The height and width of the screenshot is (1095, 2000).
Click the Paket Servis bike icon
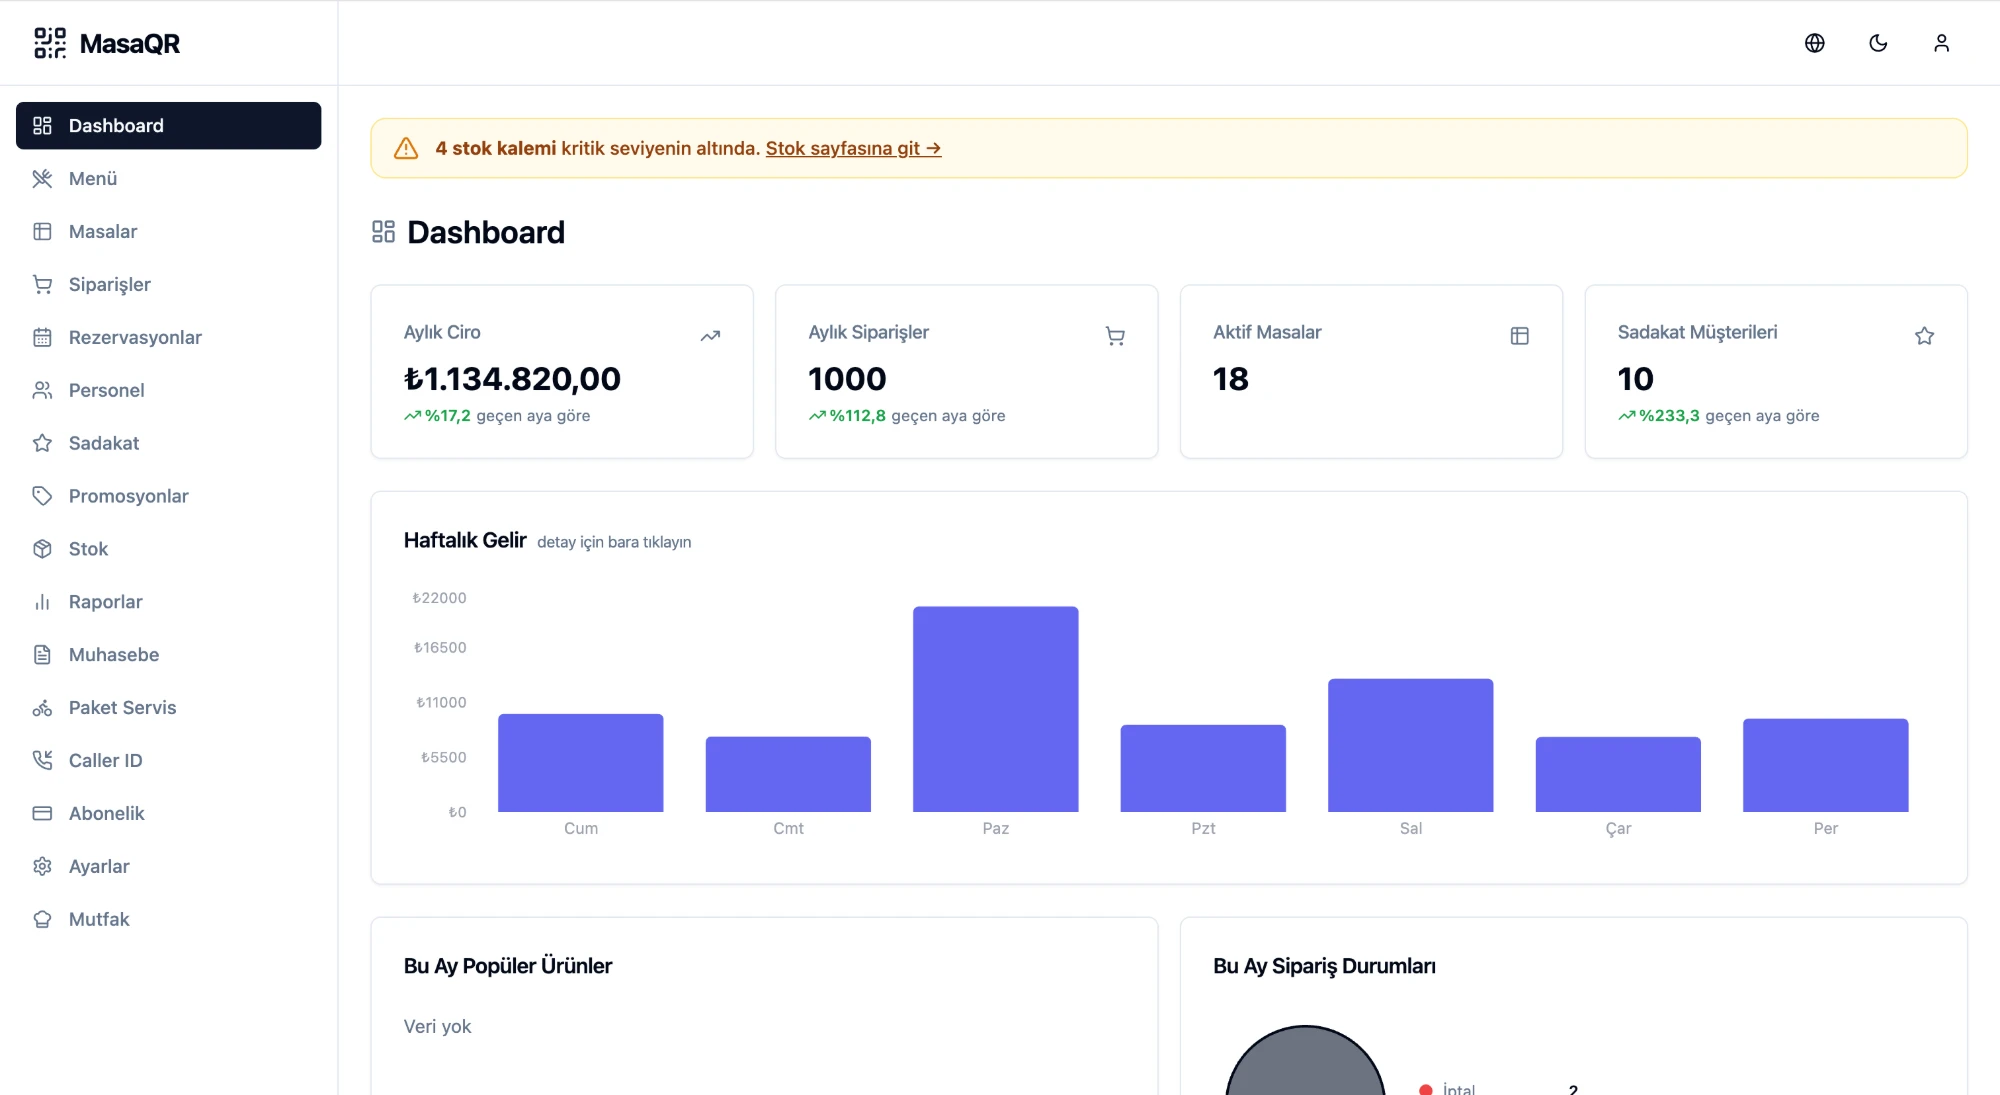coord(42,708)
